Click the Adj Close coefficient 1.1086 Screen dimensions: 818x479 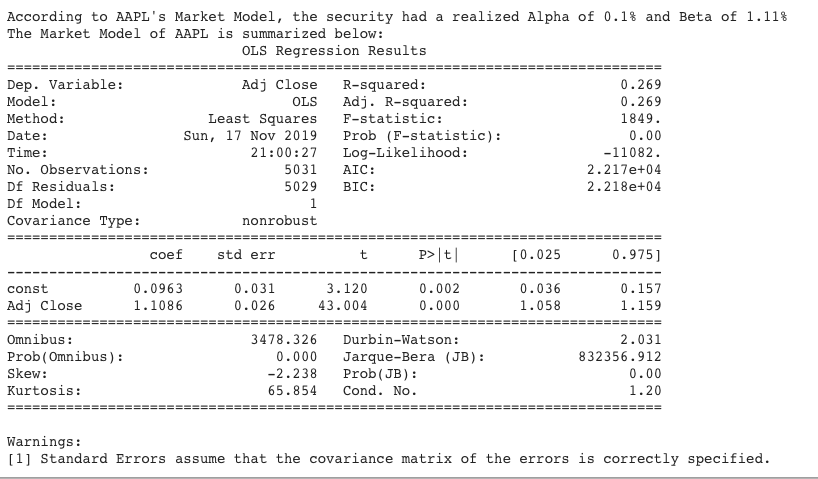tap(158, 305)
